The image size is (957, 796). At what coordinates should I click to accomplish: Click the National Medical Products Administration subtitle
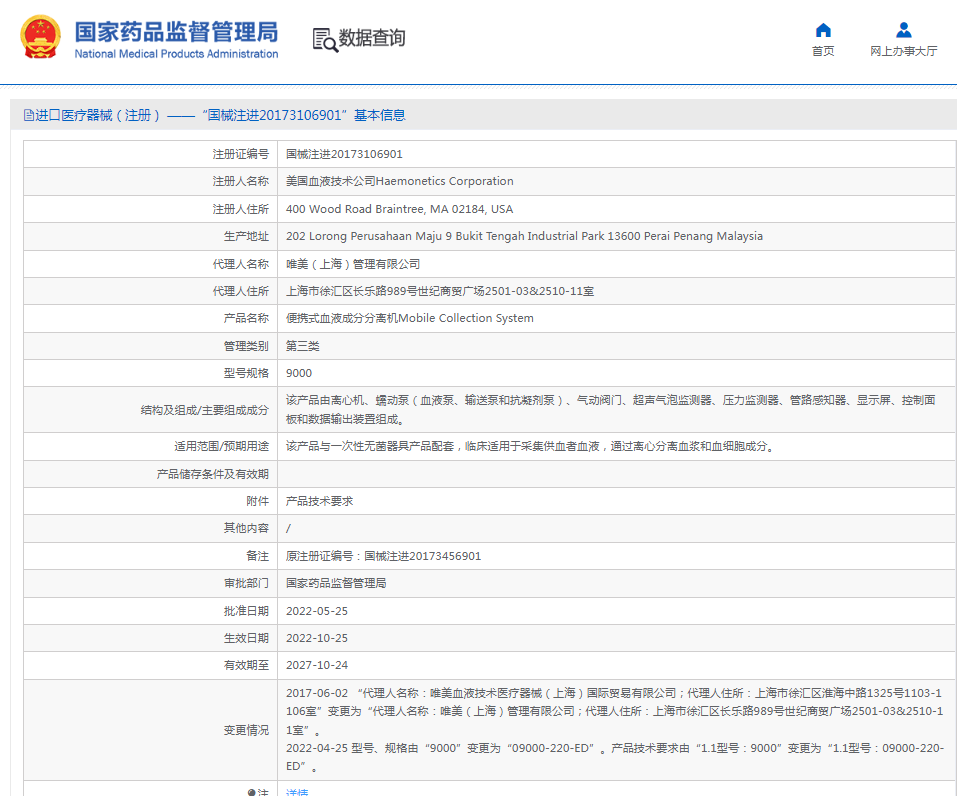tap(176, 54)
